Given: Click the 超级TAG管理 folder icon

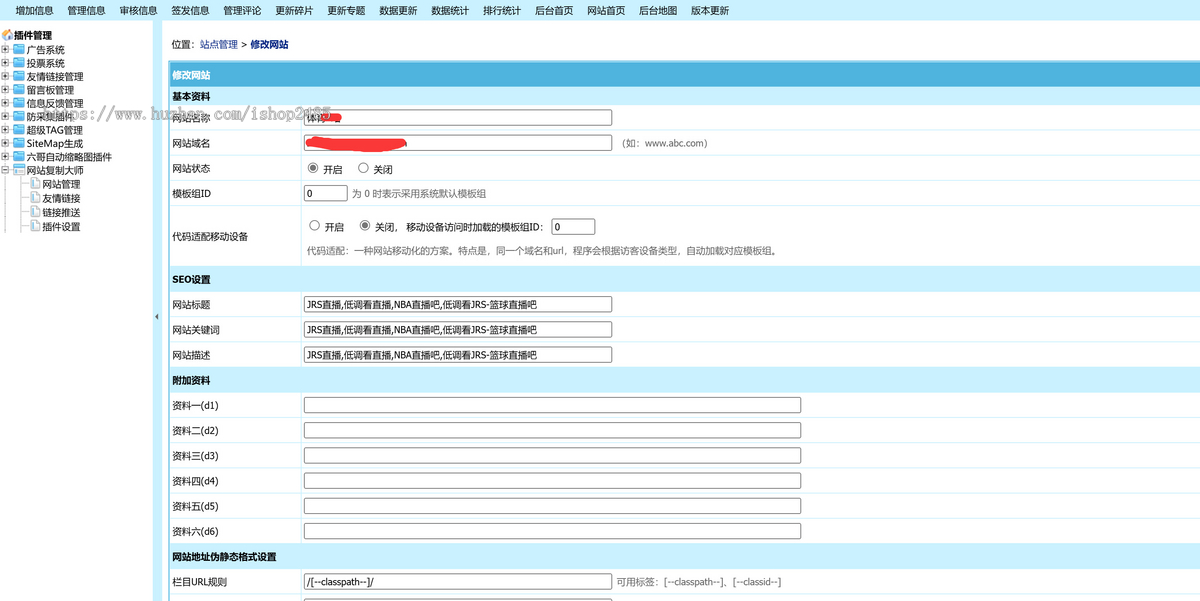Looking at the screenshot, I should [19, 130].
